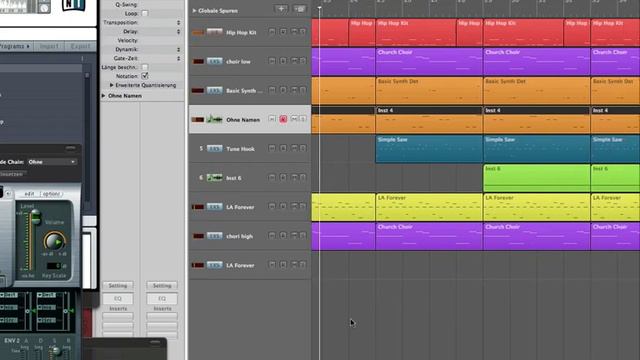This screenshot has width=640, height=360.
Task: Open the right channel strip EQ
Action: click(x=162, y=299)
